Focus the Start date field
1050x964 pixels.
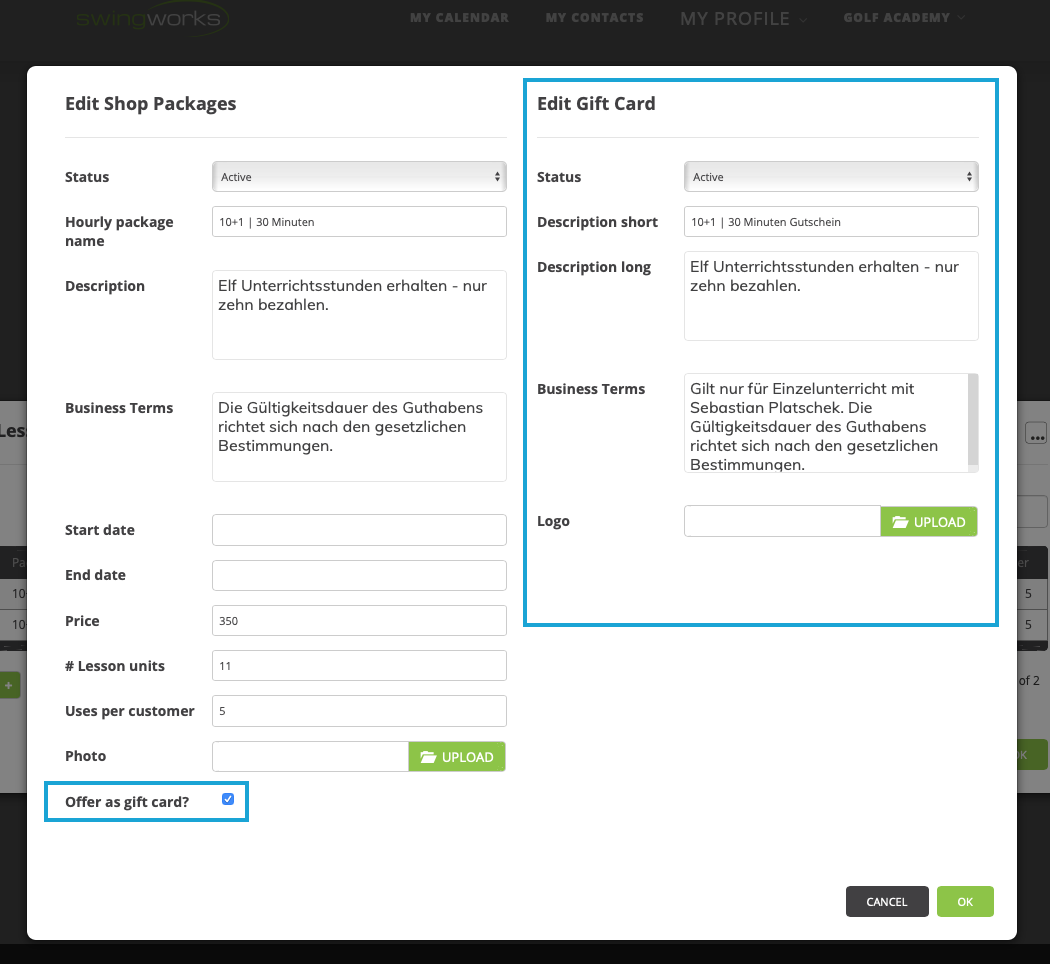point(359,530)
